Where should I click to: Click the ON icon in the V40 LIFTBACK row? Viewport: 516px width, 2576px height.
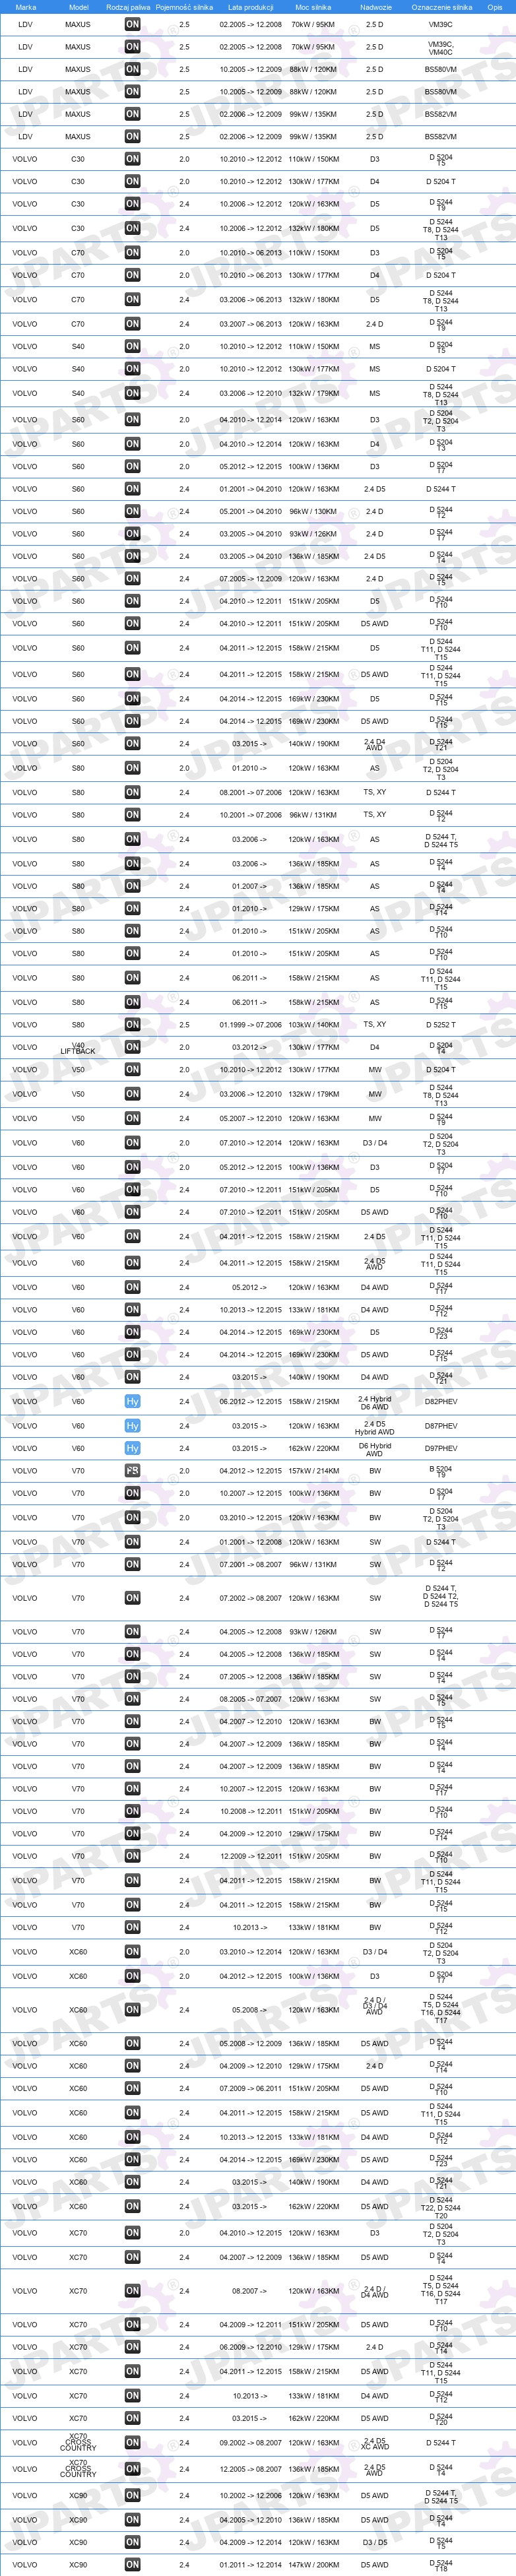point(132,1047)
